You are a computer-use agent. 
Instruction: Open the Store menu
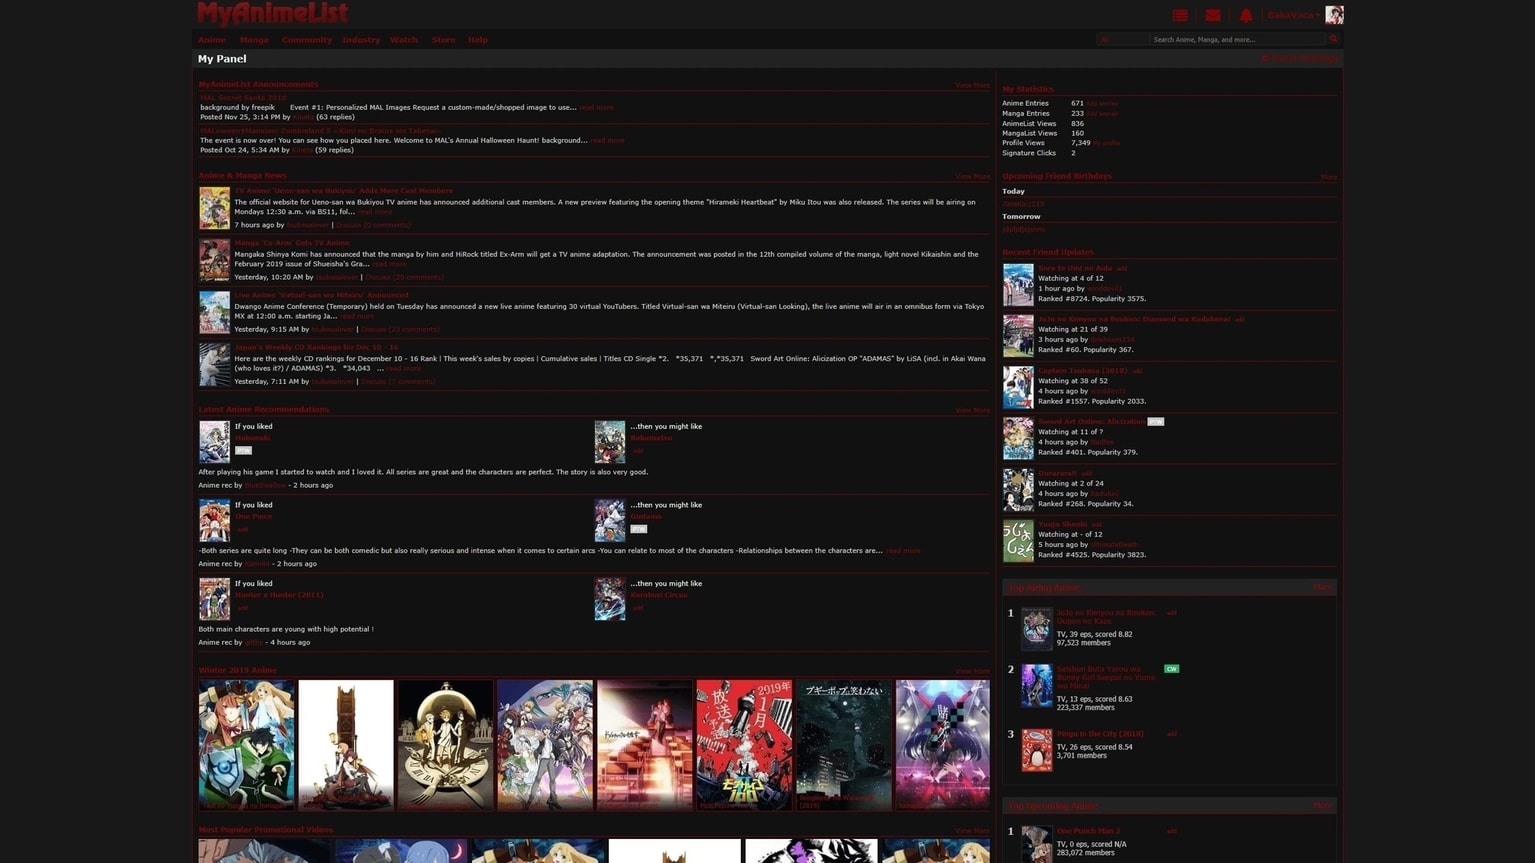point(444,40)
